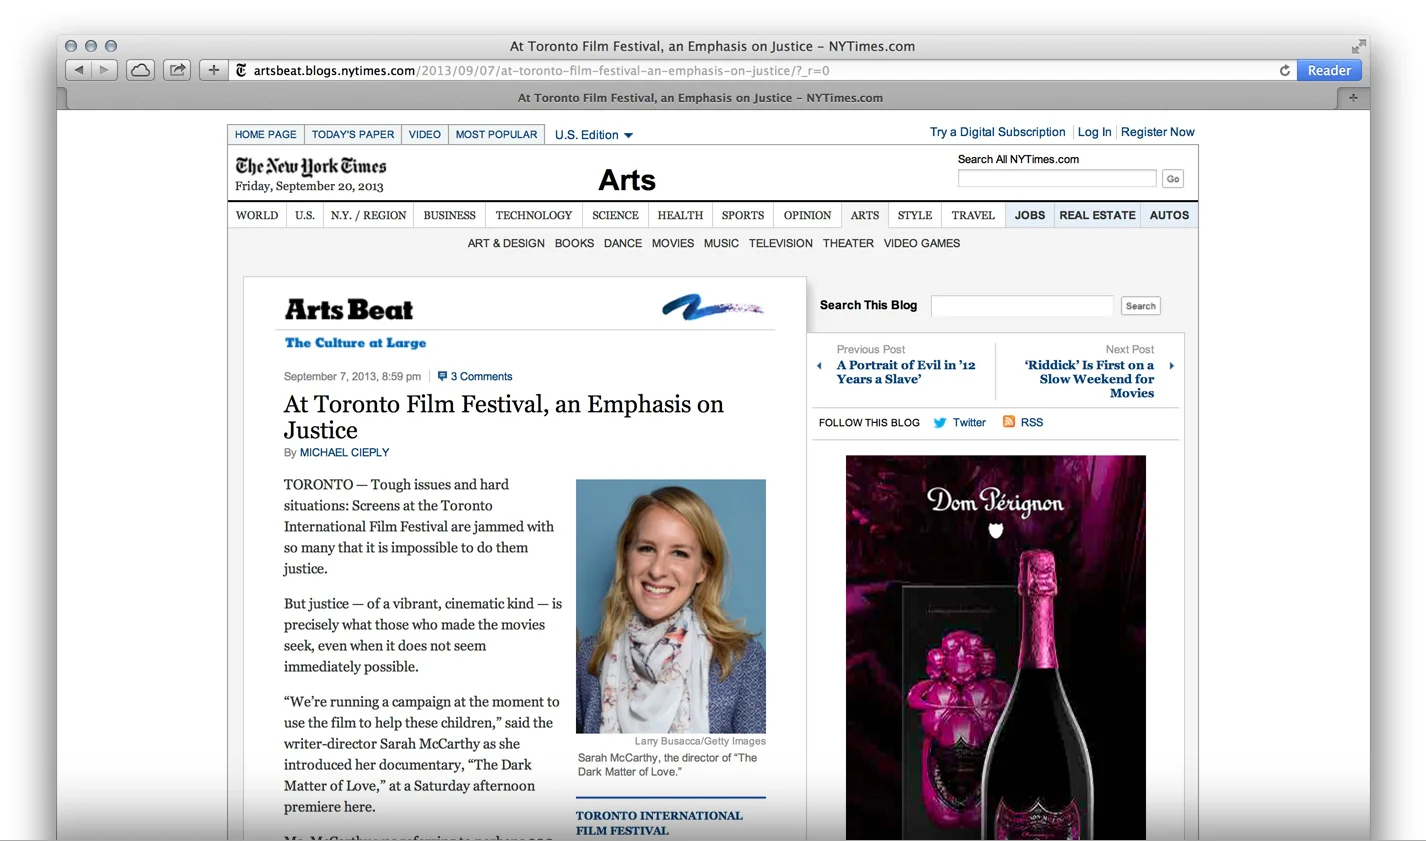This screenshot has width=1426, height=841.
Task: Click The Culture at Large tagline
Action: click(x=355, y=343)
